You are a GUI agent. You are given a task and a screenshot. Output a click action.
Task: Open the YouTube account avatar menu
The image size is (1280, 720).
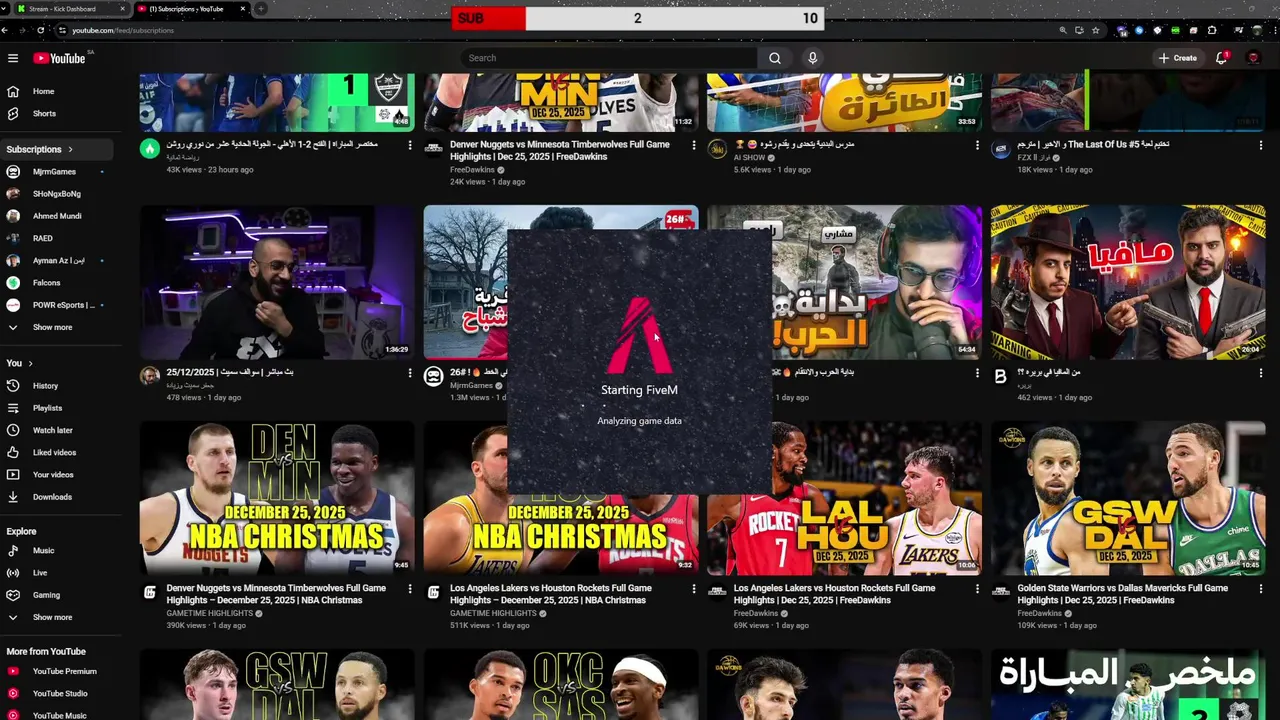click(x=1254, y=58)
